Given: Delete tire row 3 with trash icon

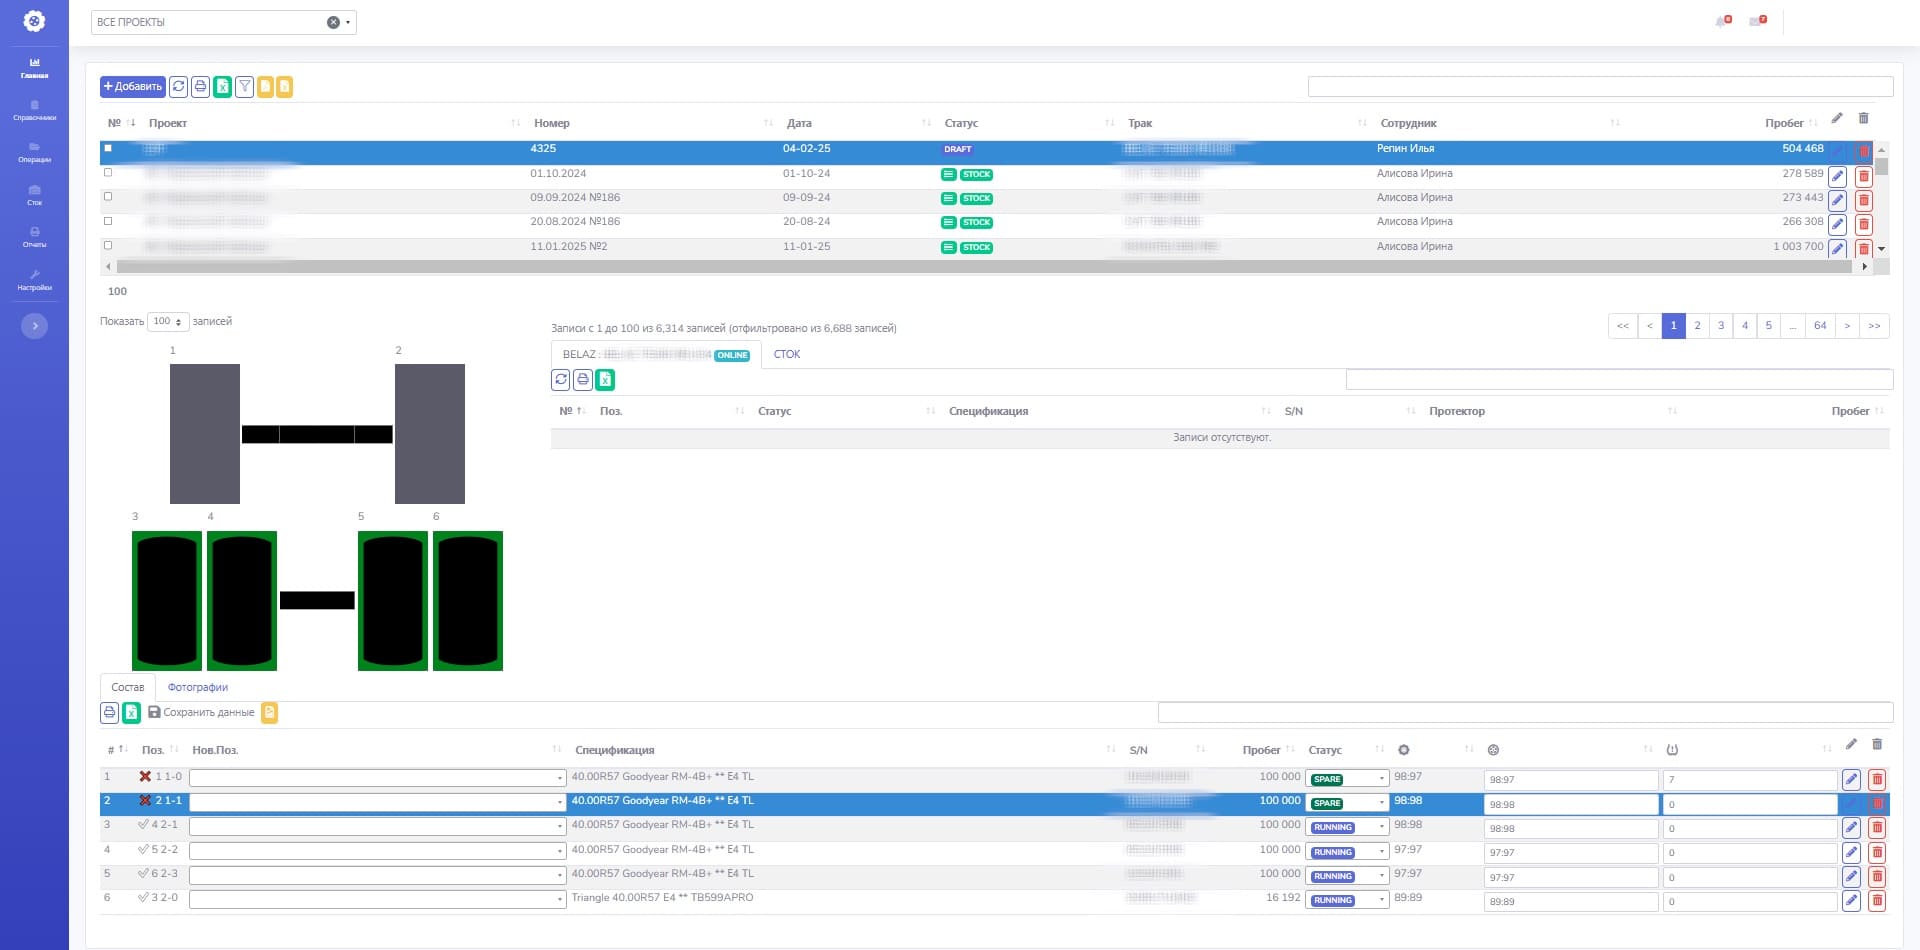Looking at the screenshot, I should pos(1877,828).
